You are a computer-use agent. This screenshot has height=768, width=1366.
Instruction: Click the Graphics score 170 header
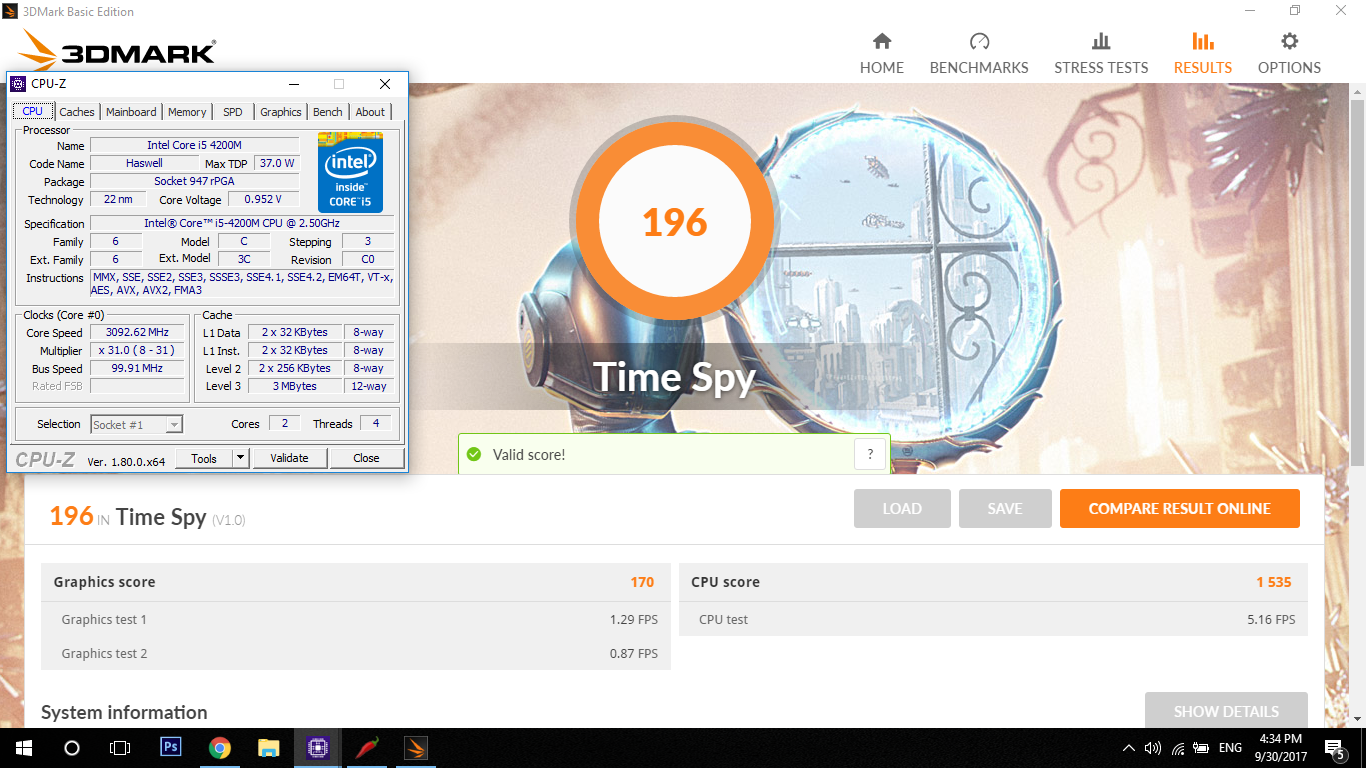pyautogui.click(x=356, y=582)
